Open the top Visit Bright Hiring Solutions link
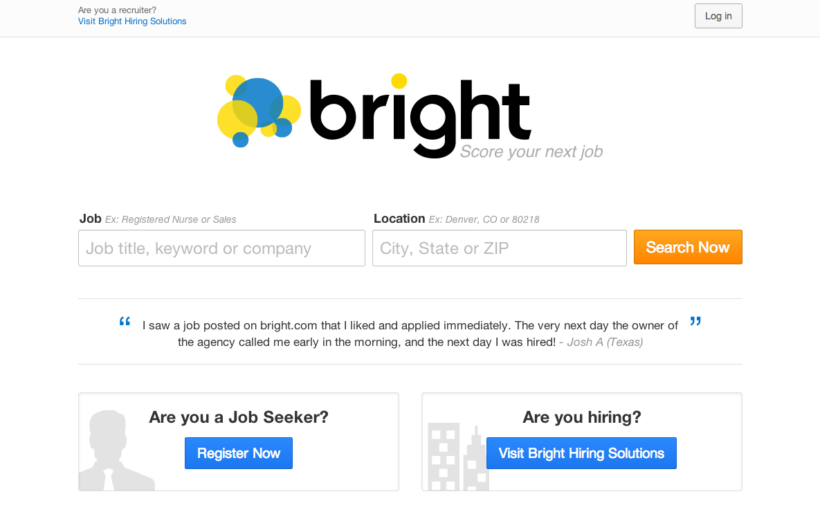Image resolution: width=820 pixels, height=512 pixels. pyautogui.click(x=132, y=21)
